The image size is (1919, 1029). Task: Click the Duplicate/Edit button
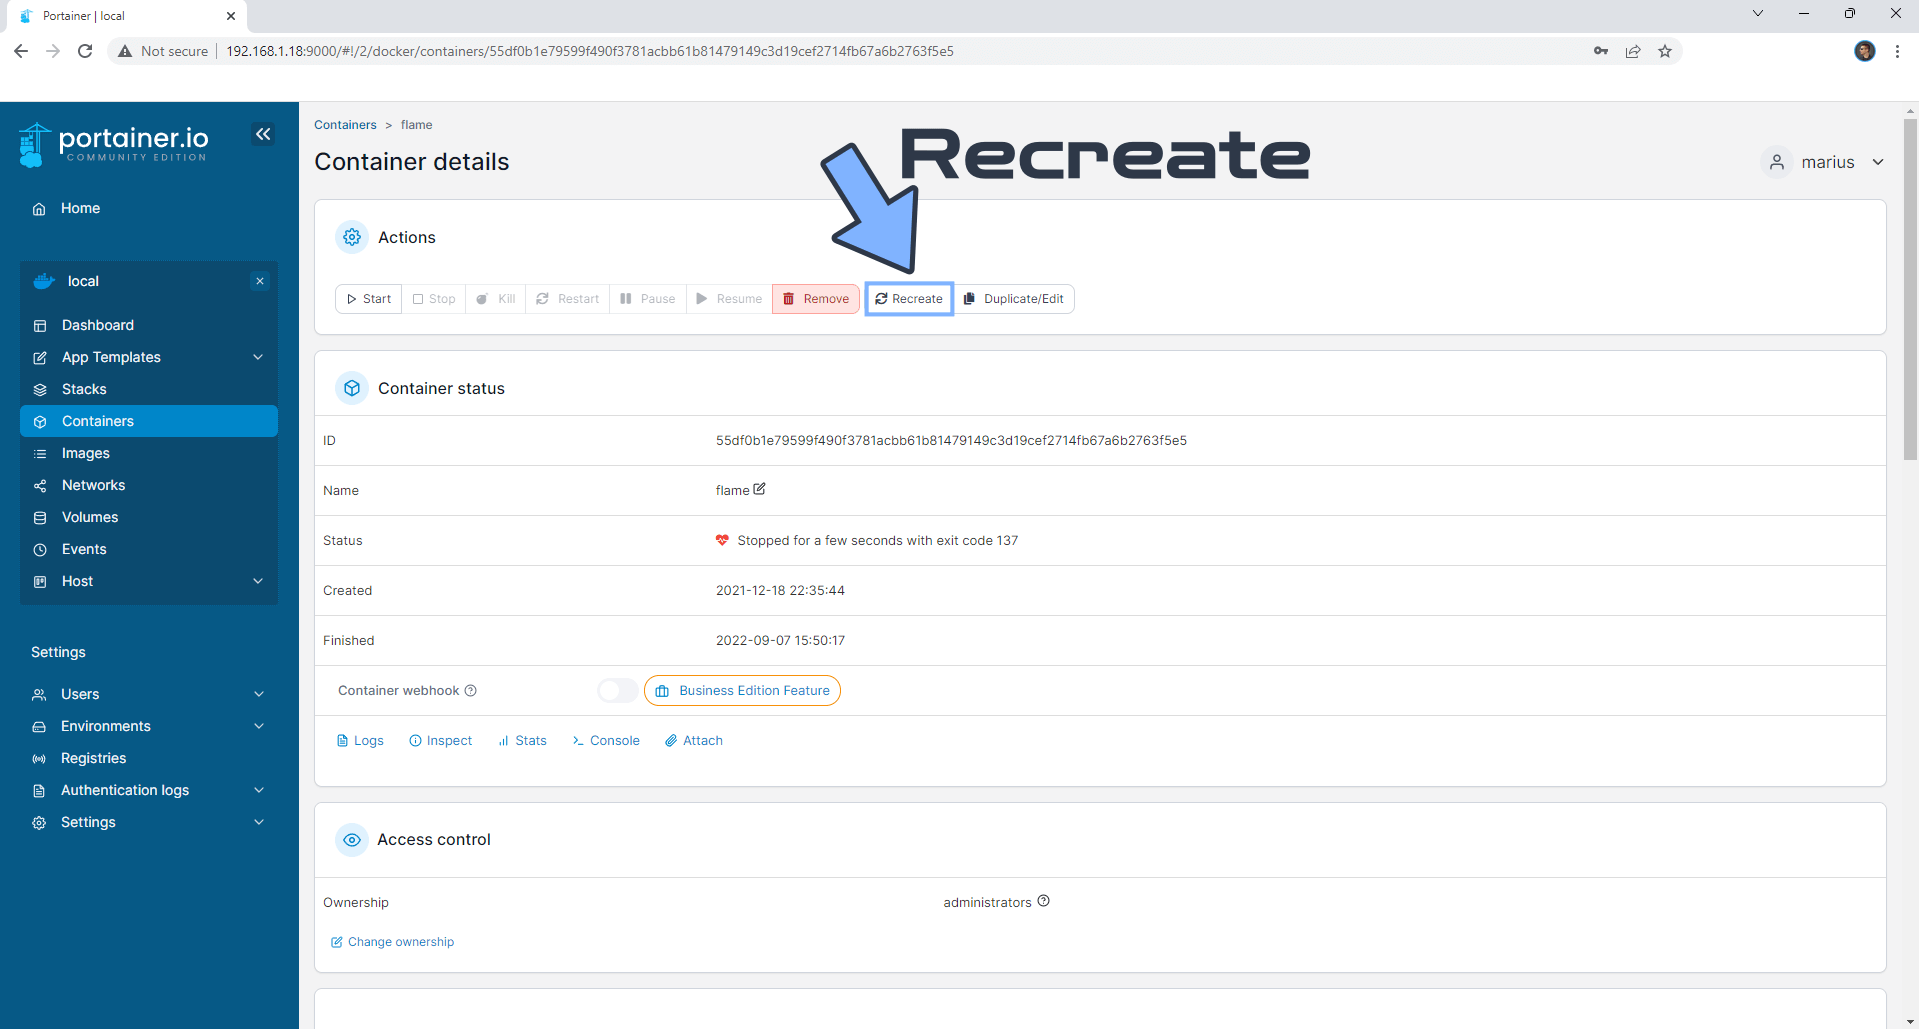1014,299
